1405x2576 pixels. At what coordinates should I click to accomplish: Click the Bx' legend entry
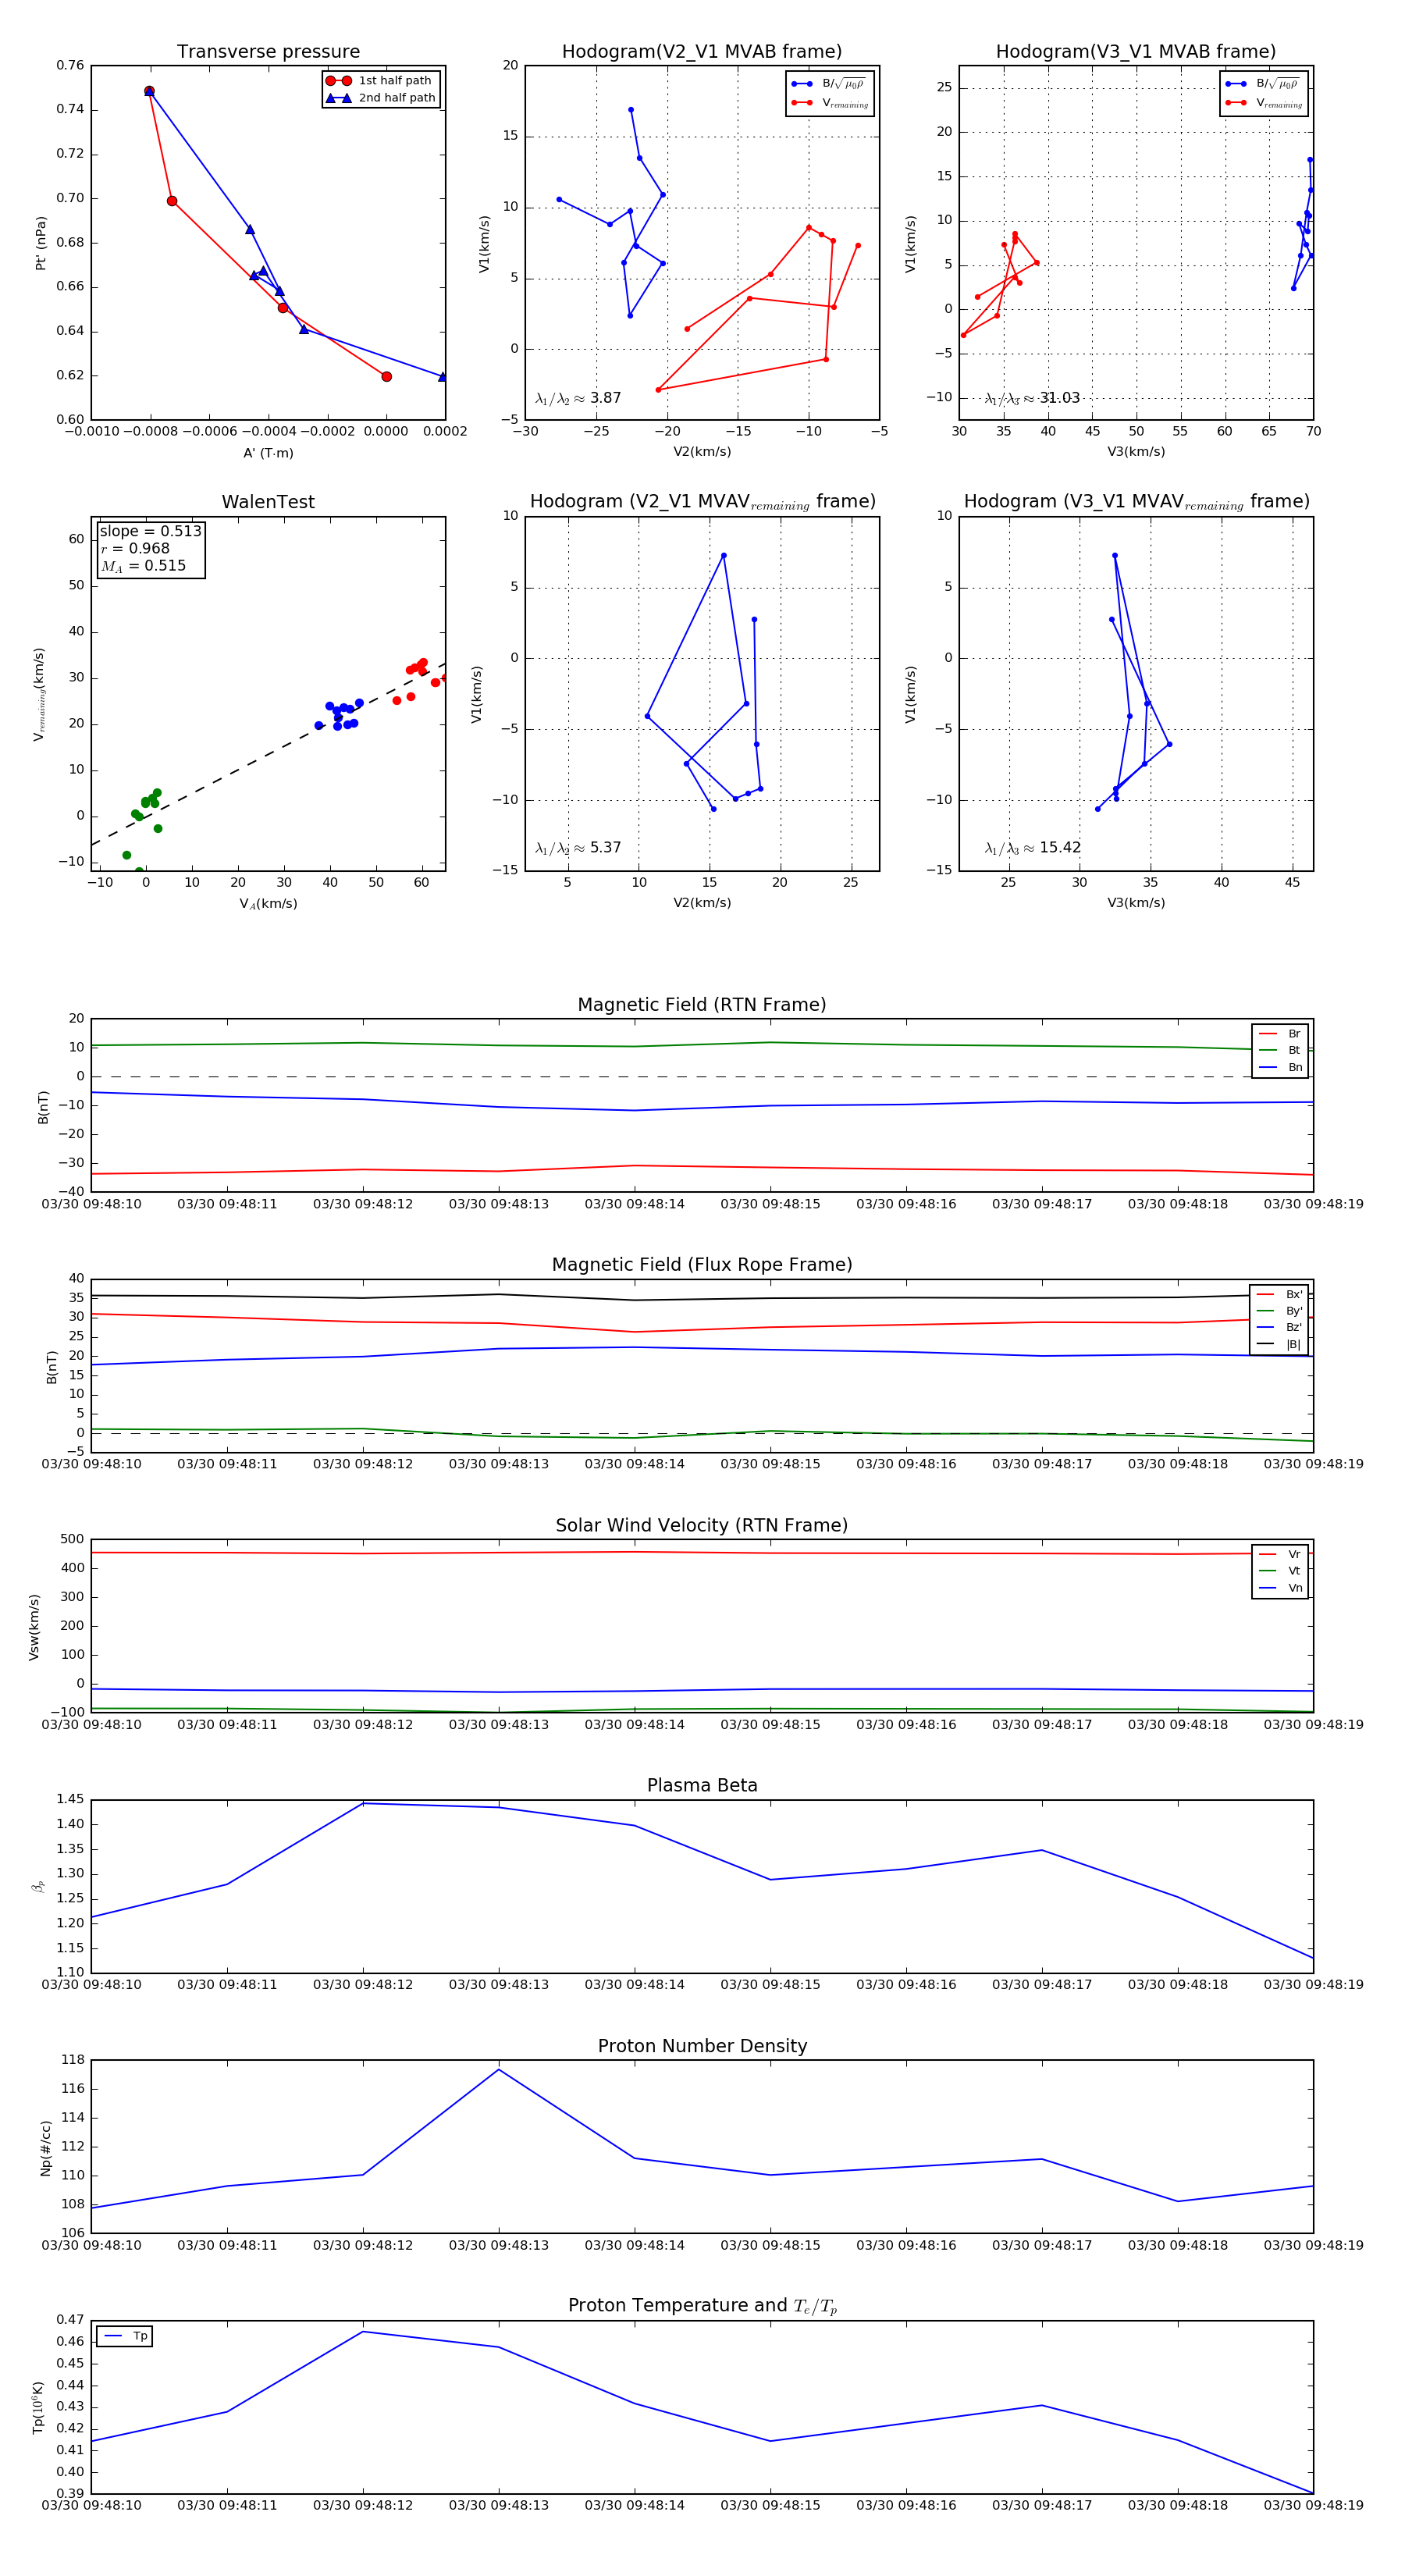coord(1280,1294)
